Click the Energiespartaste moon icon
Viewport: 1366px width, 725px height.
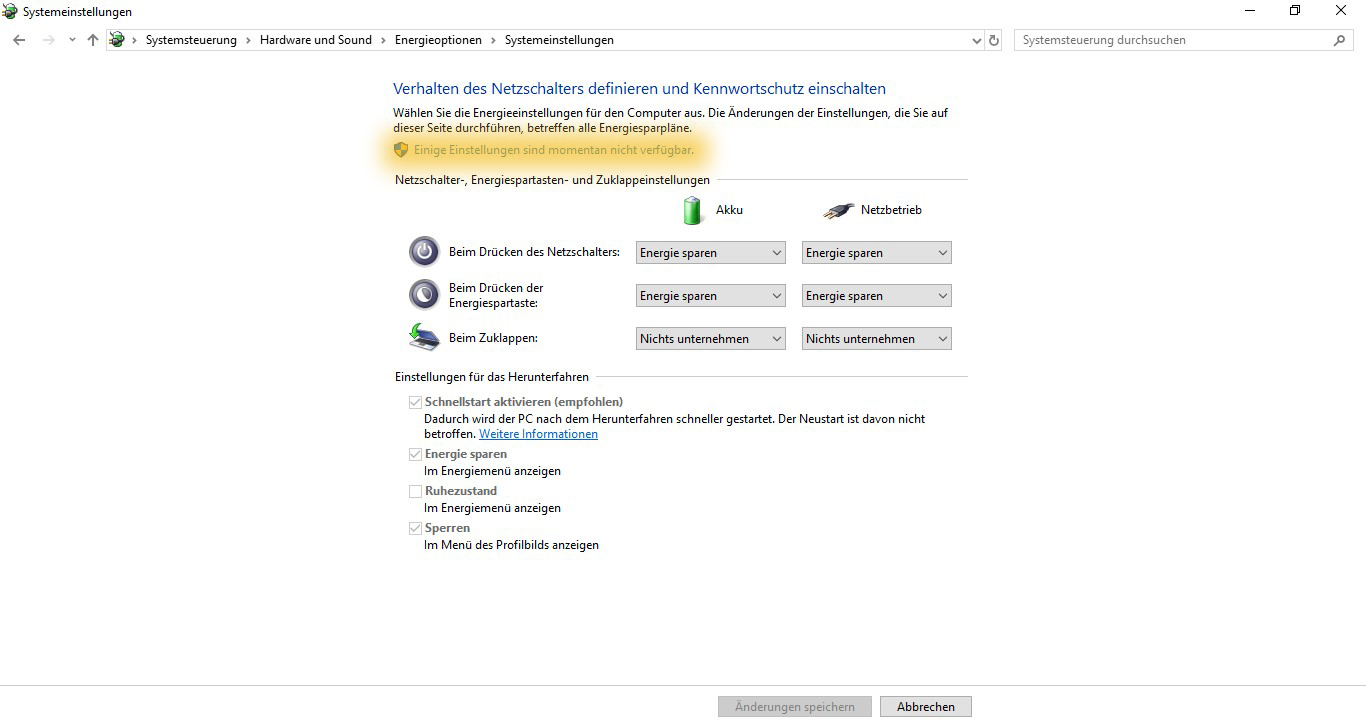(424, 294)
